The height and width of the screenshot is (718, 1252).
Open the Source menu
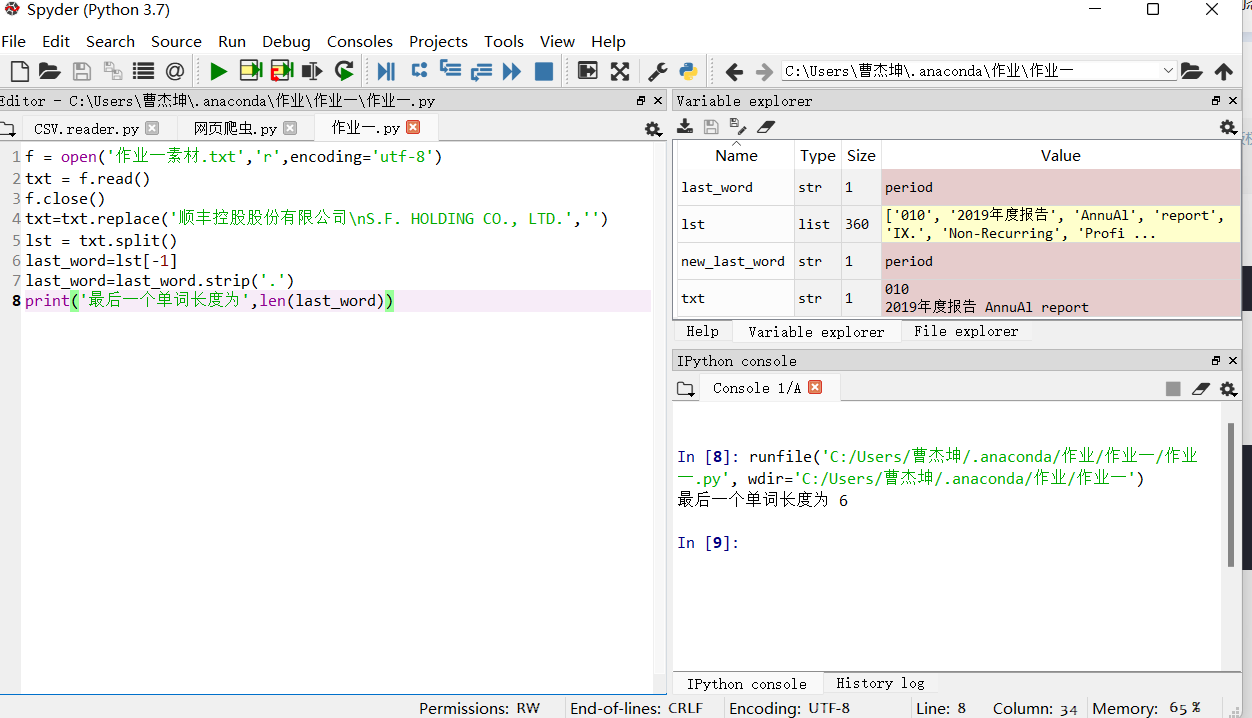176,41
